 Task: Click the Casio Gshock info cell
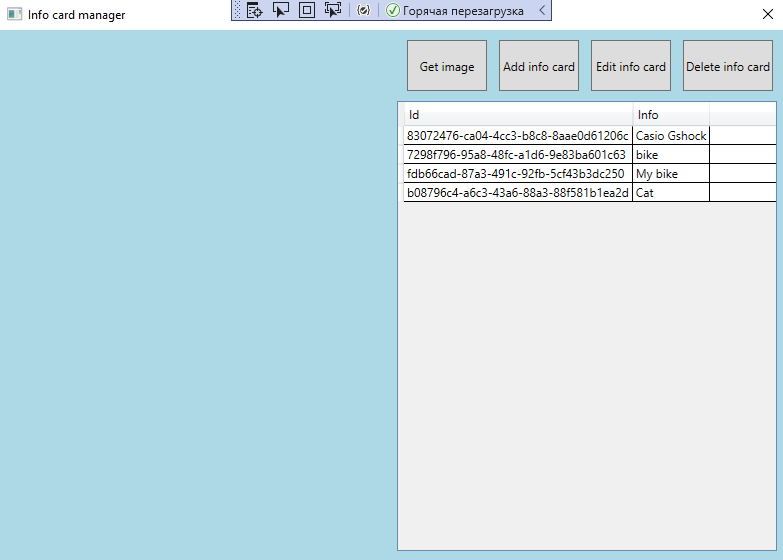671,135
